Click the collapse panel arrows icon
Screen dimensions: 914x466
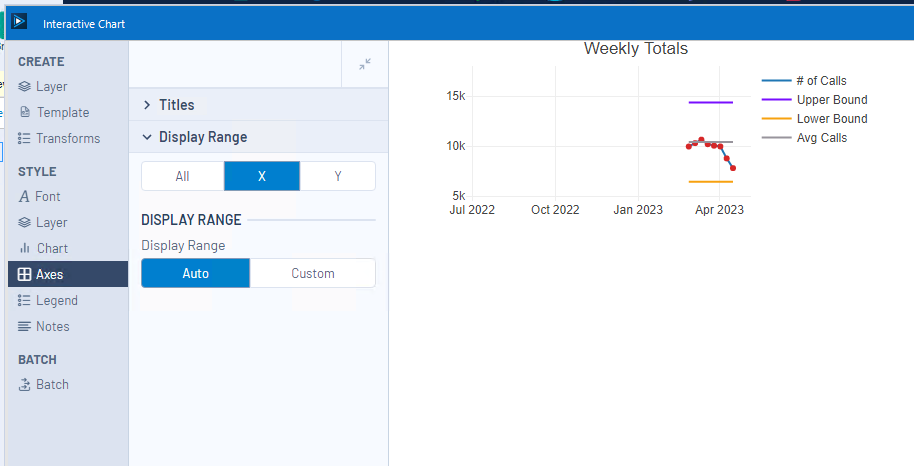365,64
